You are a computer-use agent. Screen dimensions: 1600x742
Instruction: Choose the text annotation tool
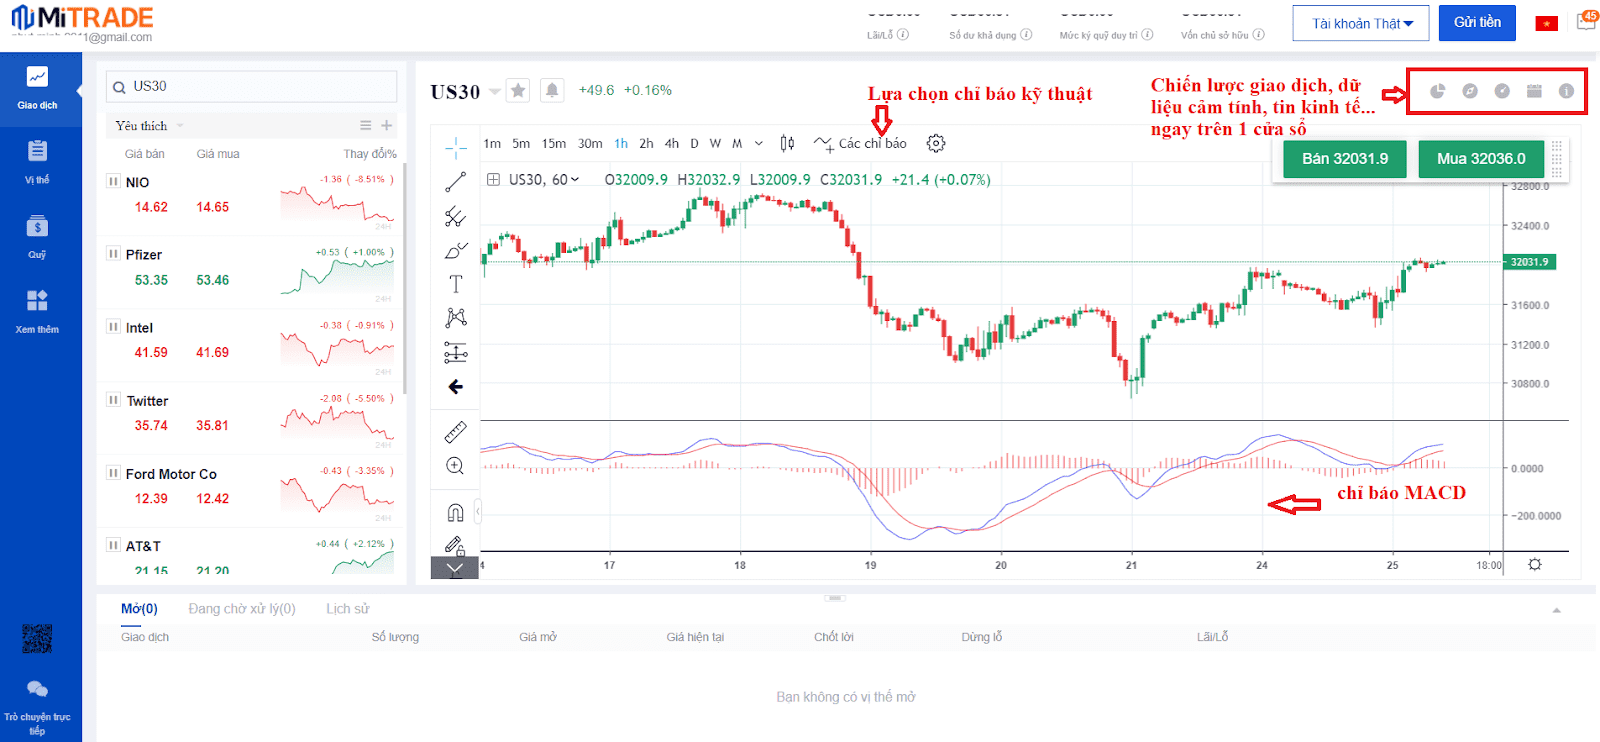coord(456,284)
